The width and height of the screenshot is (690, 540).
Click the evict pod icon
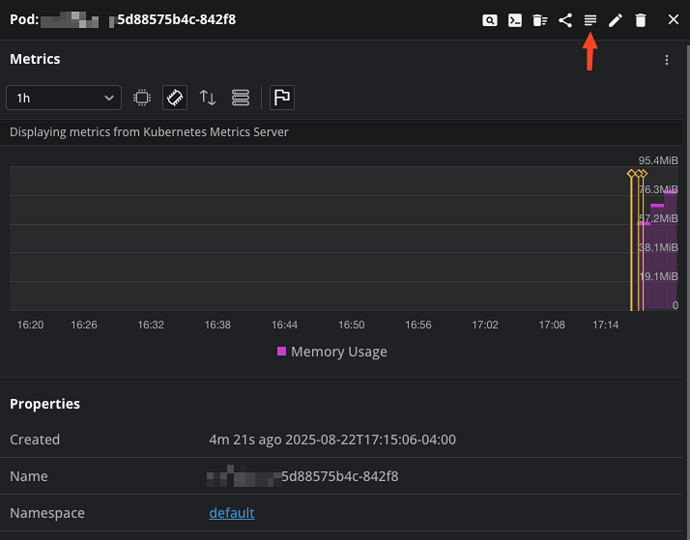540,20
